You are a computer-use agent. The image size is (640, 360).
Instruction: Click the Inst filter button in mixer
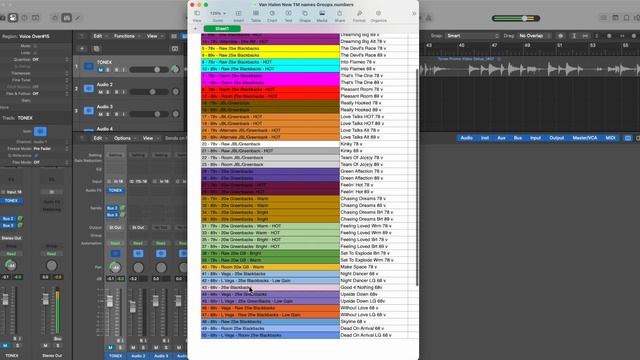pyautogui.click(x=485, y=138)
